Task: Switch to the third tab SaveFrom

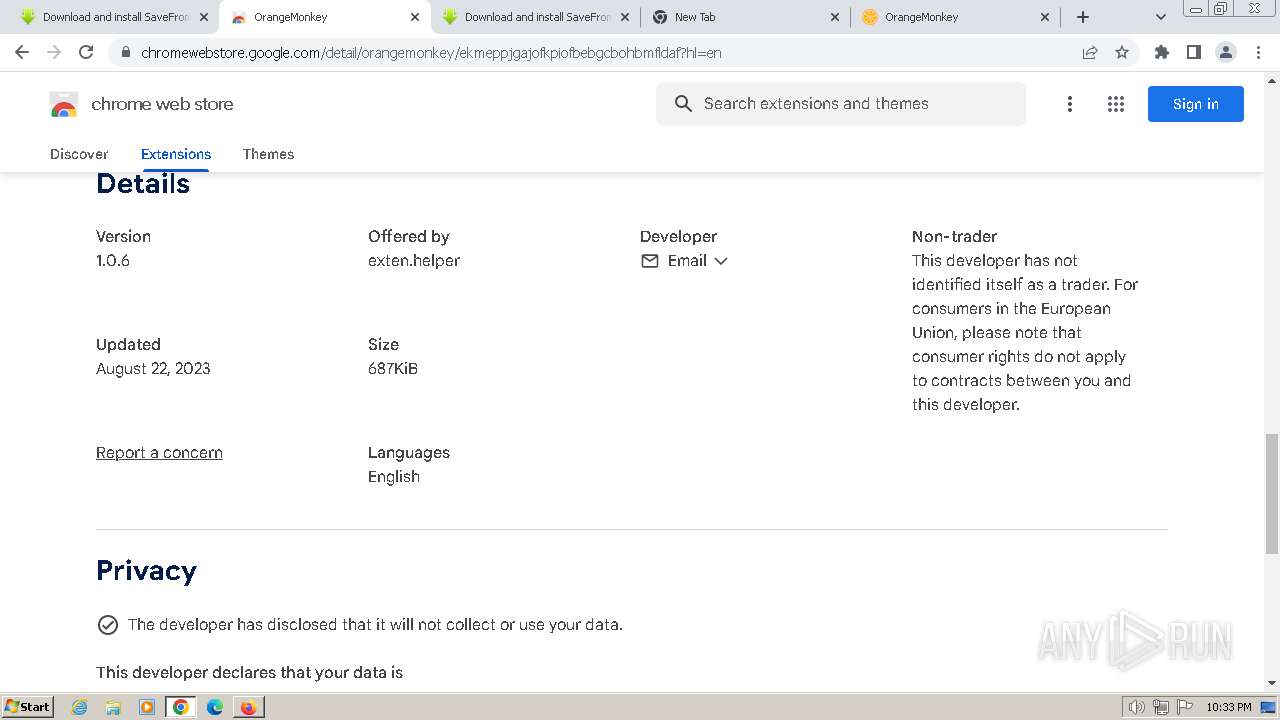Action: (x=535, y=17)
